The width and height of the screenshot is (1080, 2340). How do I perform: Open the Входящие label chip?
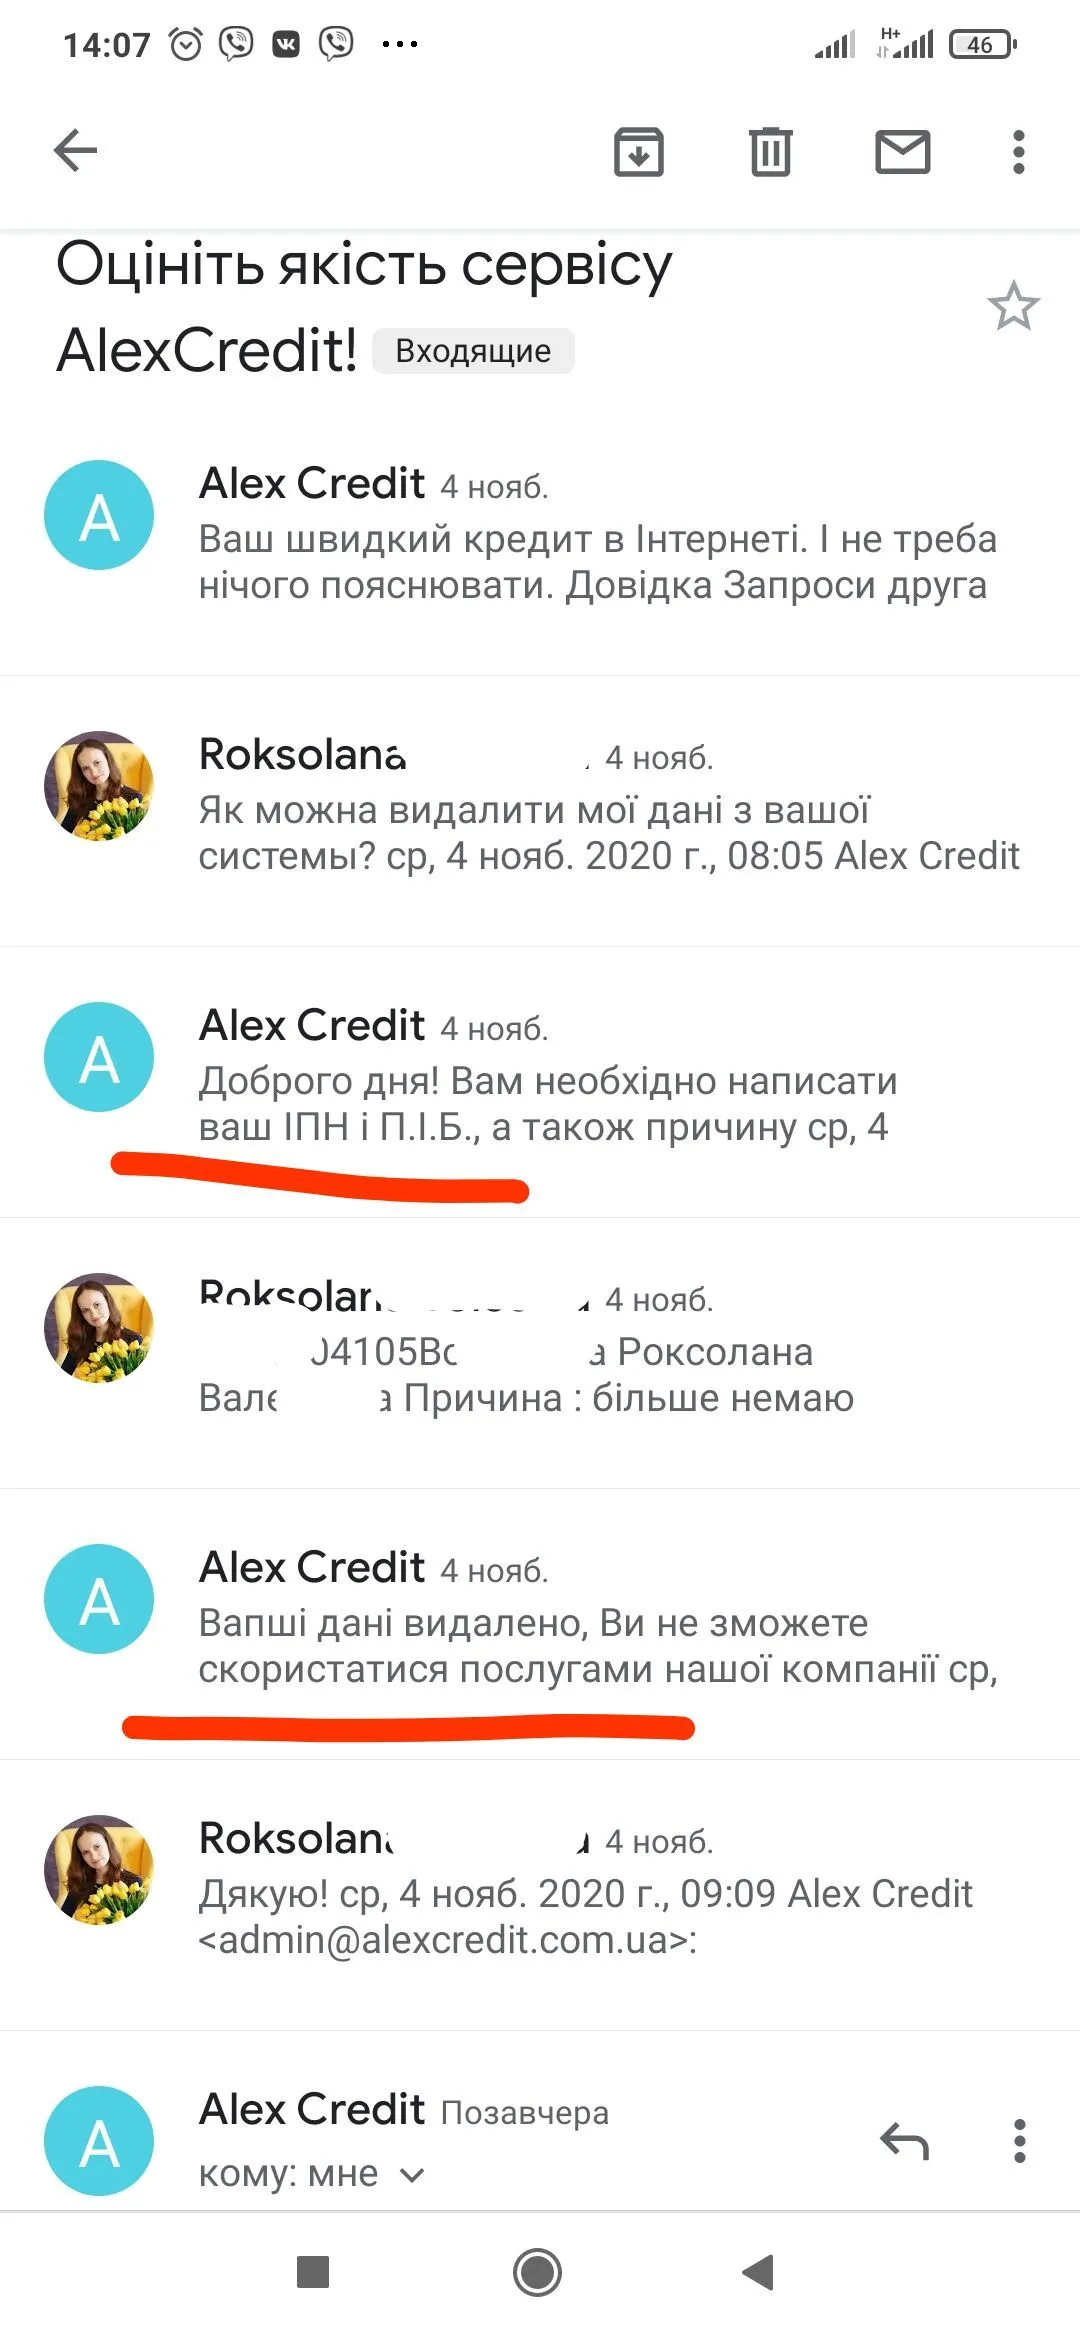click(x=473, y=351)
